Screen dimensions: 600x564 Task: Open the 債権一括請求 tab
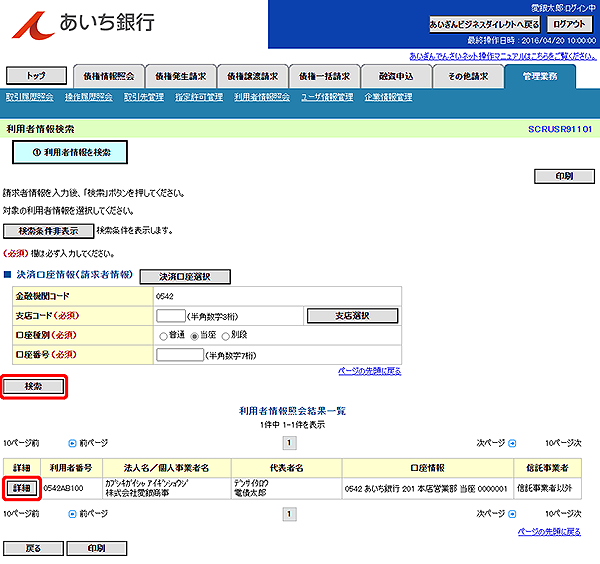(324, 77)
